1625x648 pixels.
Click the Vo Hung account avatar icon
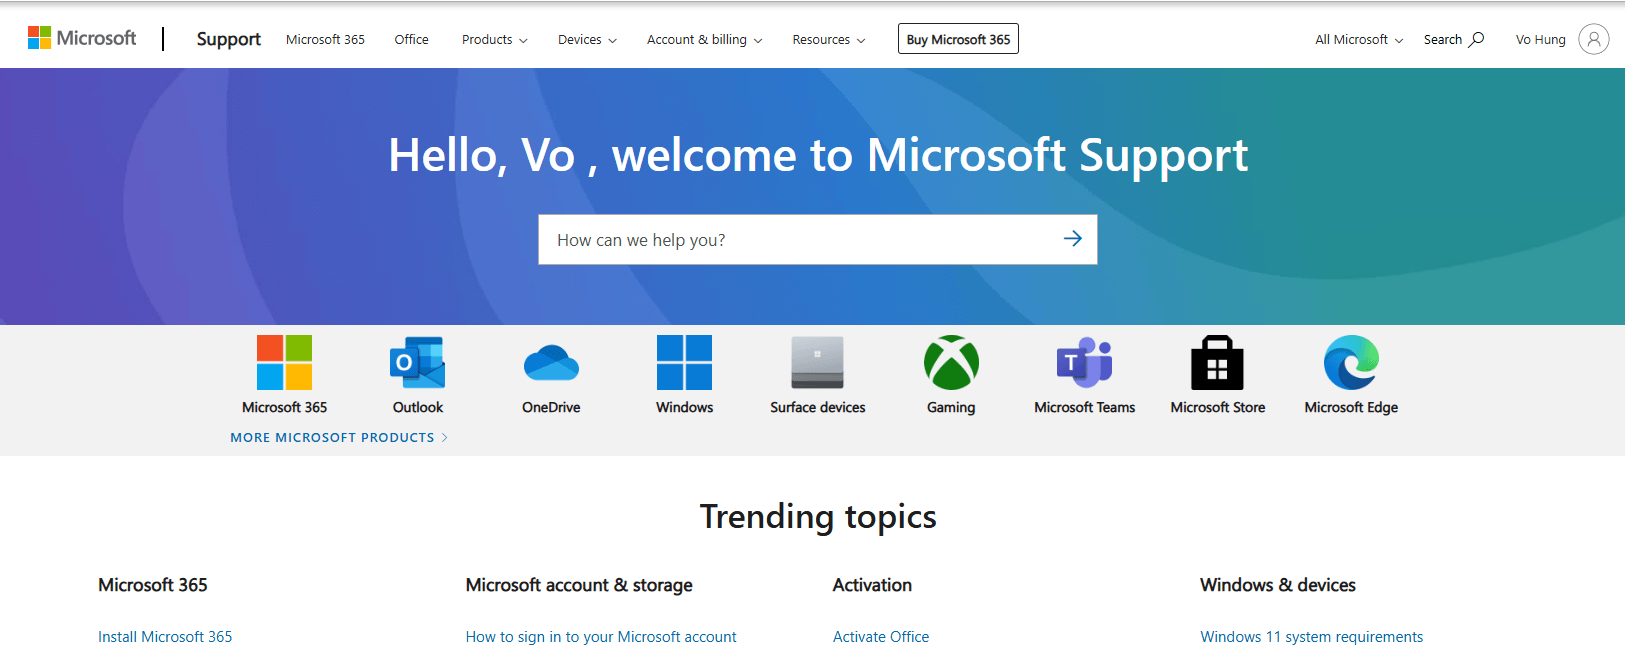pos(1593,39)
